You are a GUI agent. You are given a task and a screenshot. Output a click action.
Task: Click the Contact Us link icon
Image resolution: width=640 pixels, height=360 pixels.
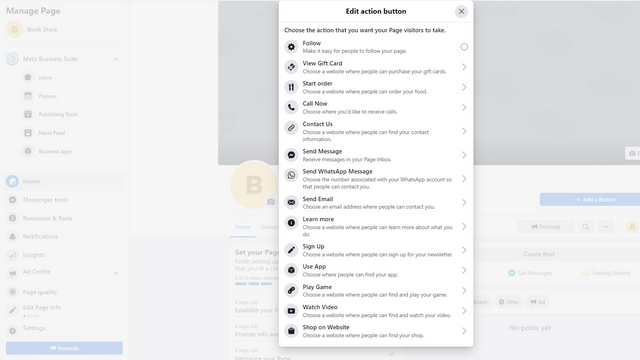tap(291, 128)
